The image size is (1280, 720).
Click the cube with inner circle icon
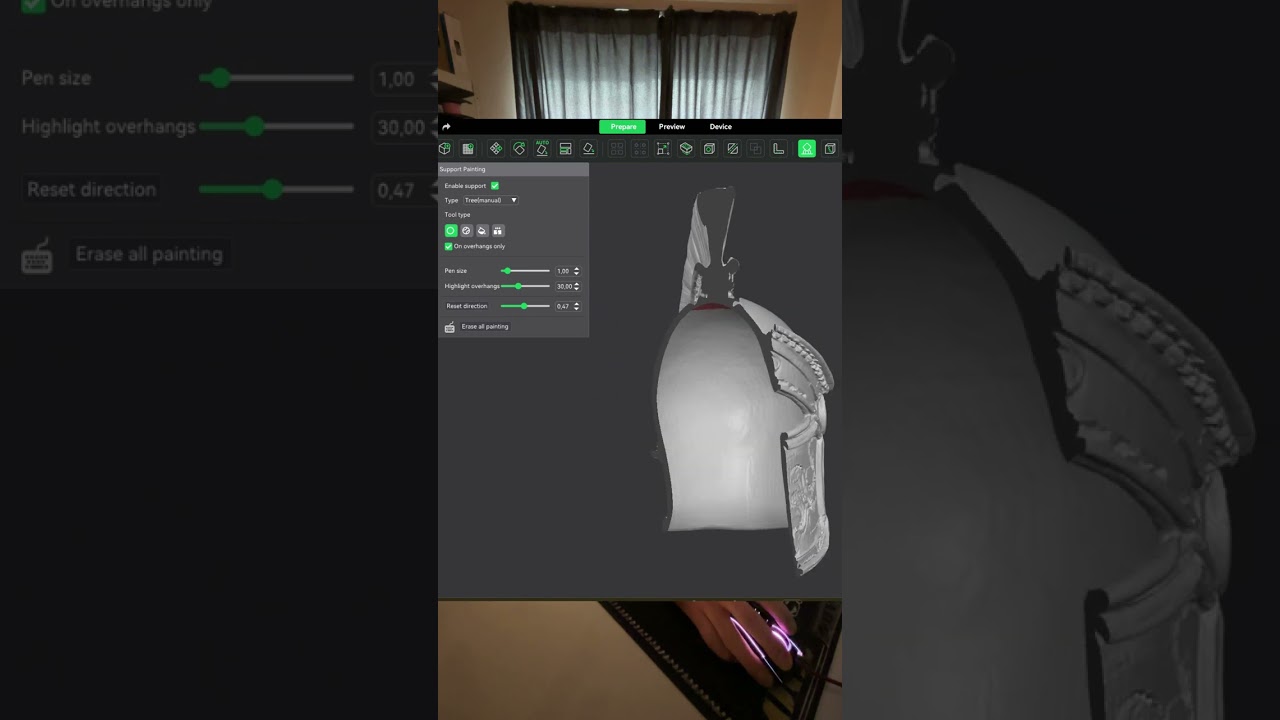[x=709, y=149]
